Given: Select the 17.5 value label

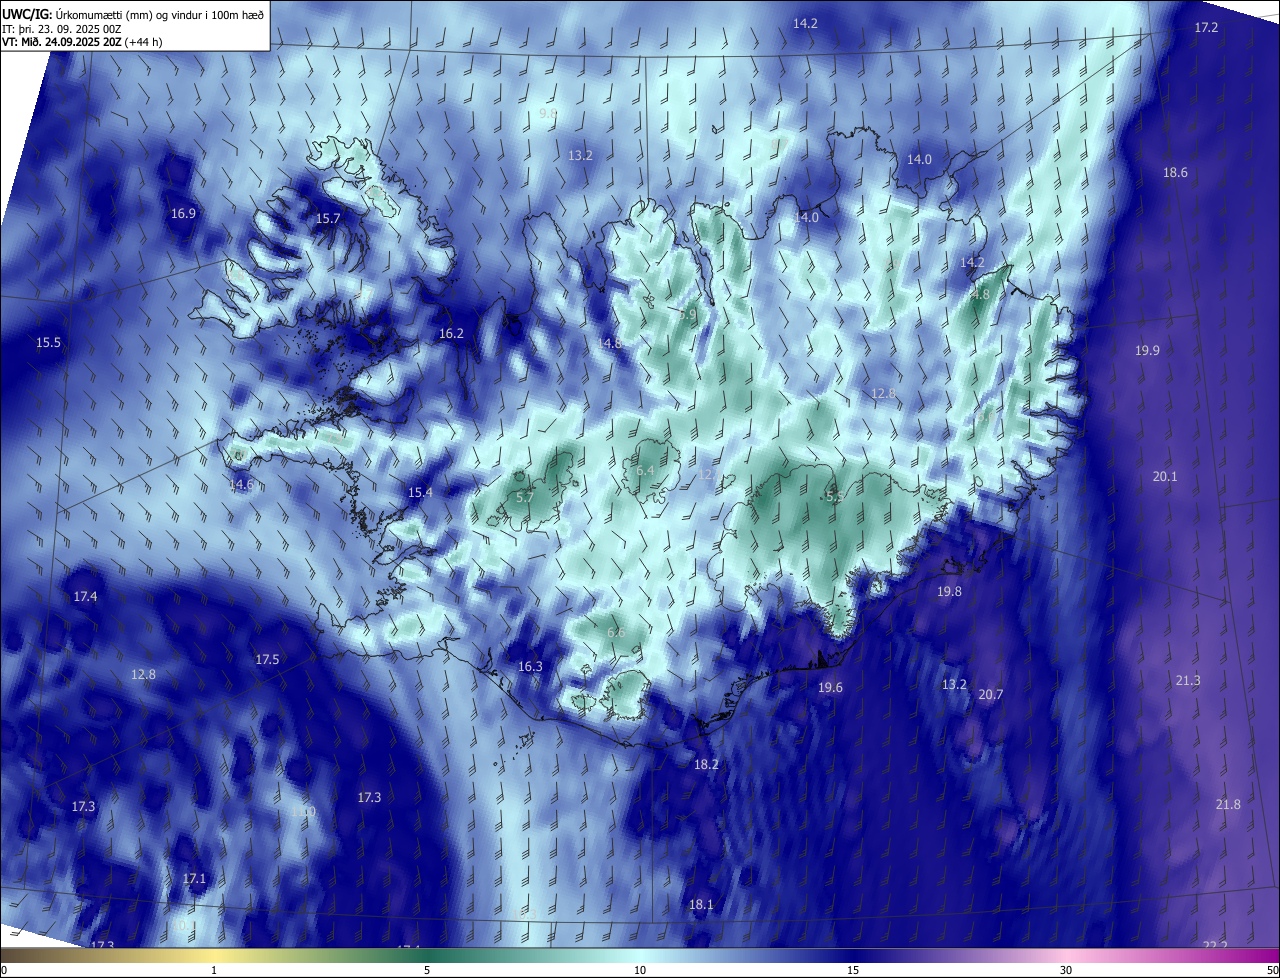Looking at the screenshot, I should pyautogui.click(x=267, y=659).
